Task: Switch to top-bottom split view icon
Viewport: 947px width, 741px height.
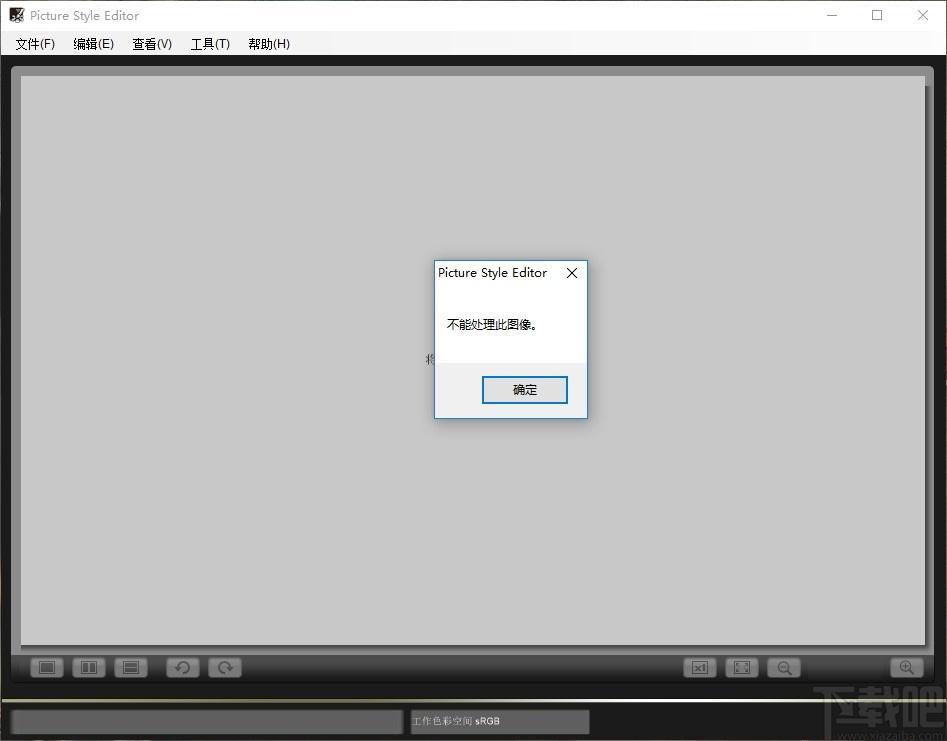Action: (131, 667)
